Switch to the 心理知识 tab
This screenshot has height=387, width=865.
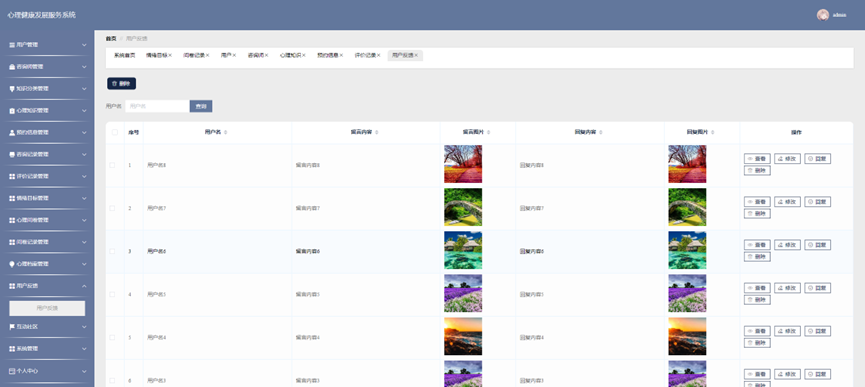pos(290,55)
